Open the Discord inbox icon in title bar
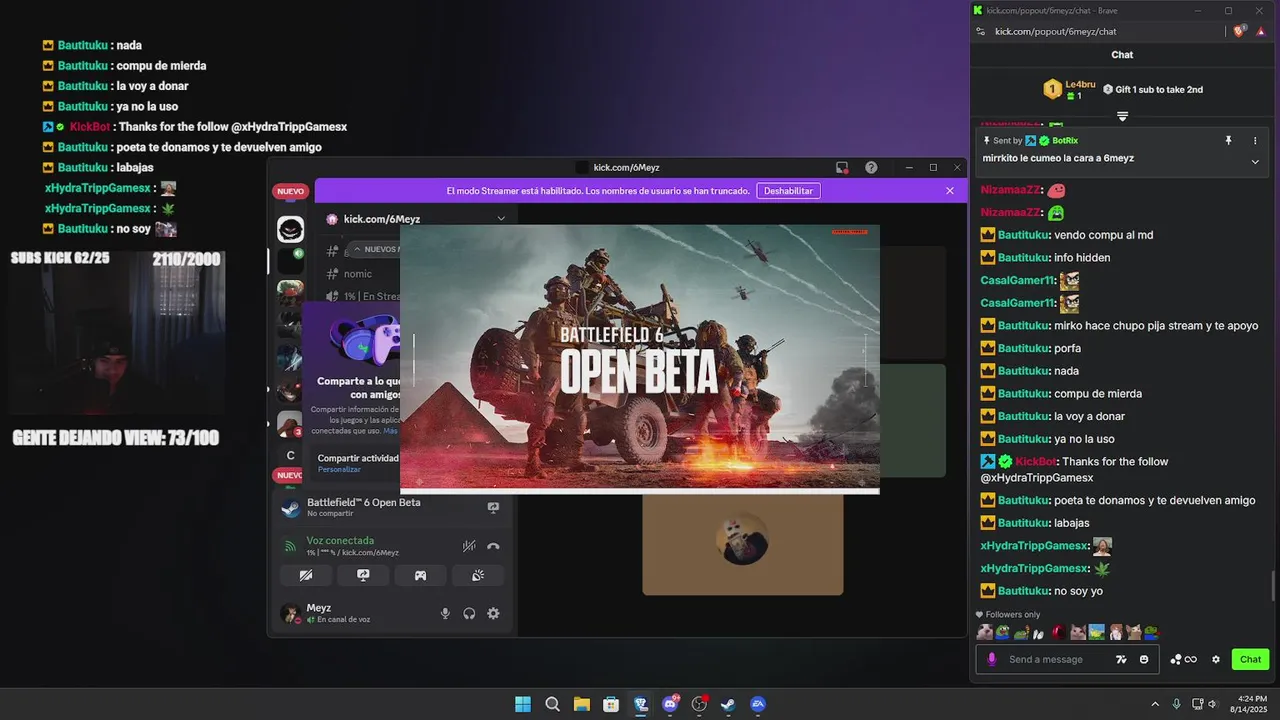 click(842, 168)
